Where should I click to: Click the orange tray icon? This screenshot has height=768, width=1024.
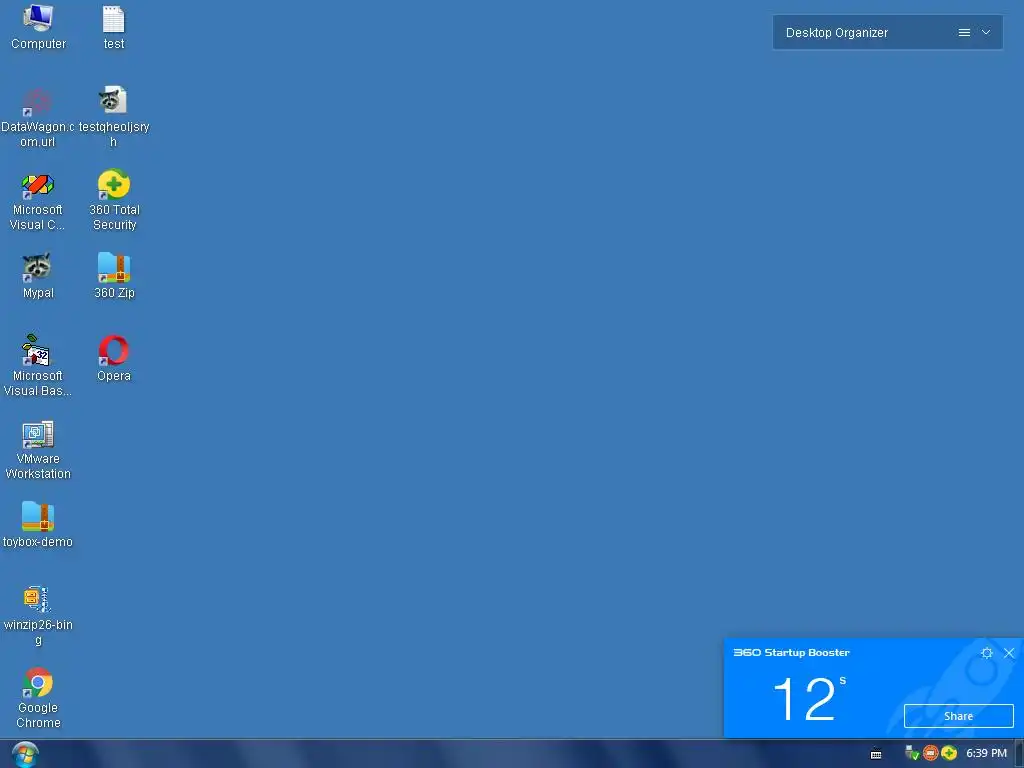coord(931,753)
